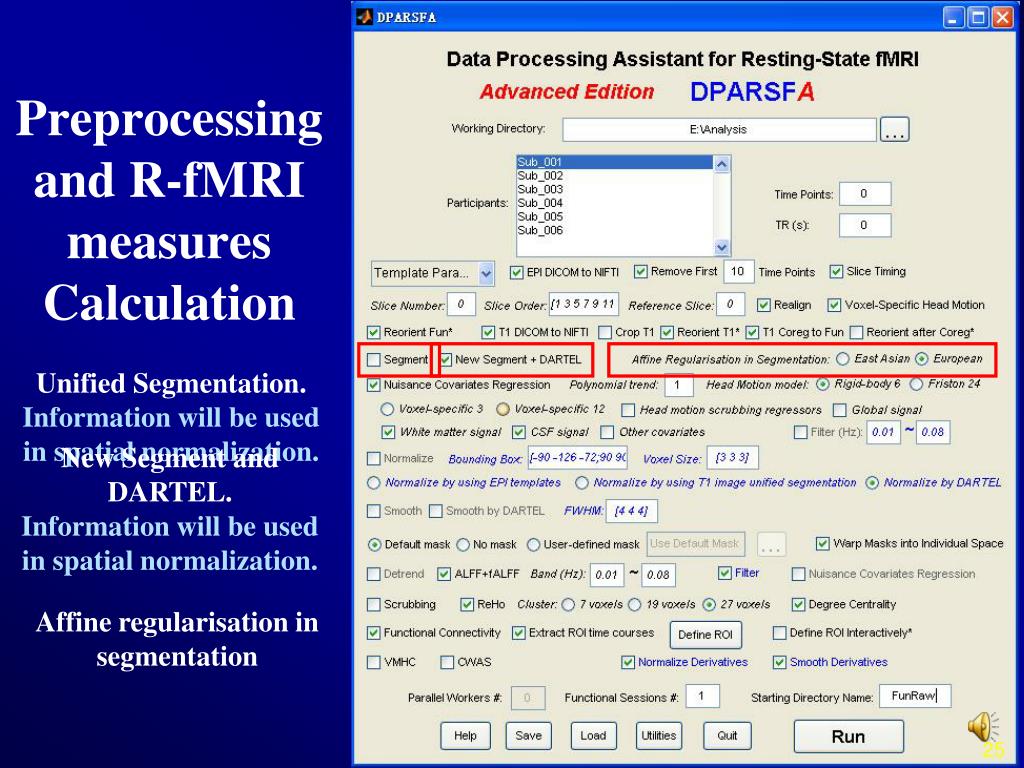Select Sub_006 in the Participants list
Screen dimensions: 1024x768
615,231
